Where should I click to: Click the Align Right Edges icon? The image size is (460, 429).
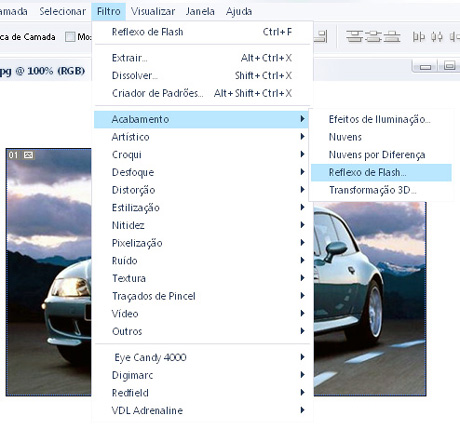coord(321,36)
